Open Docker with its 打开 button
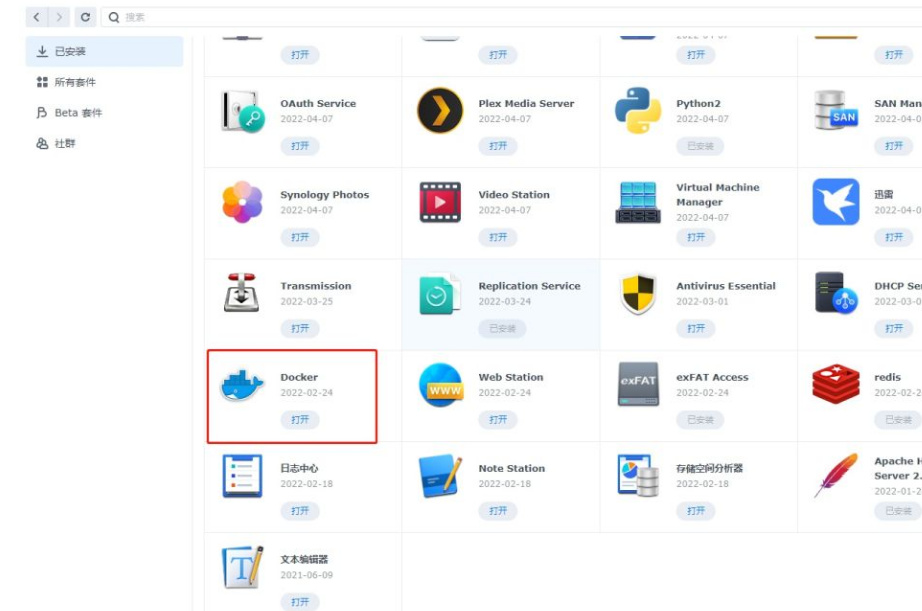The height and width of the screenshot is (611, 922). click(x=300, y=419)
